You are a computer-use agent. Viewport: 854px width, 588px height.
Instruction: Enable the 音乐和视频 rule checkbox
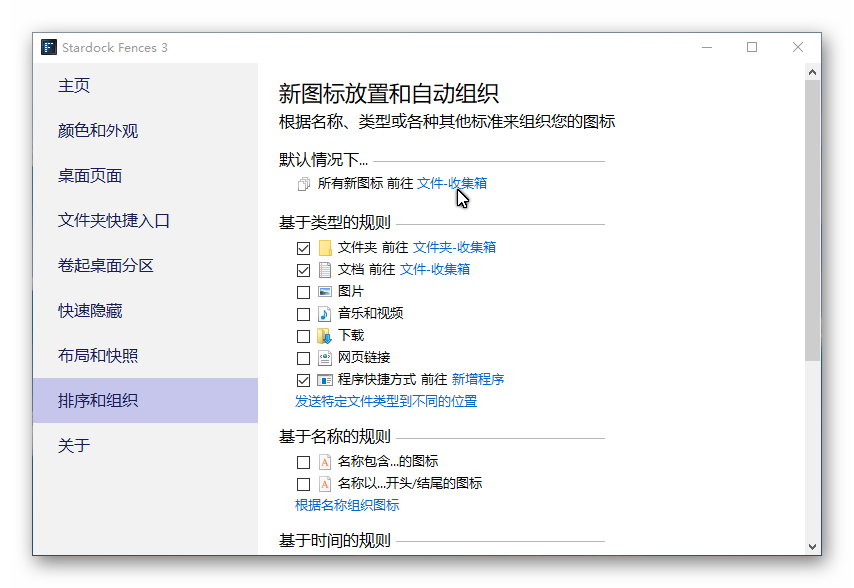[303, 314]
